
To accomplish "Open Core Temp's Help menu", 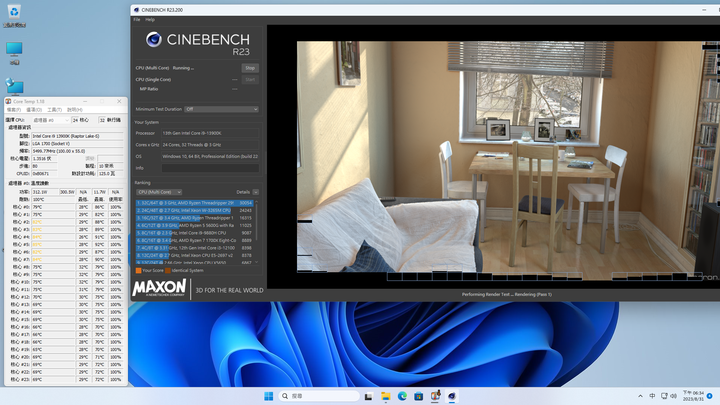I will point(74,110).
